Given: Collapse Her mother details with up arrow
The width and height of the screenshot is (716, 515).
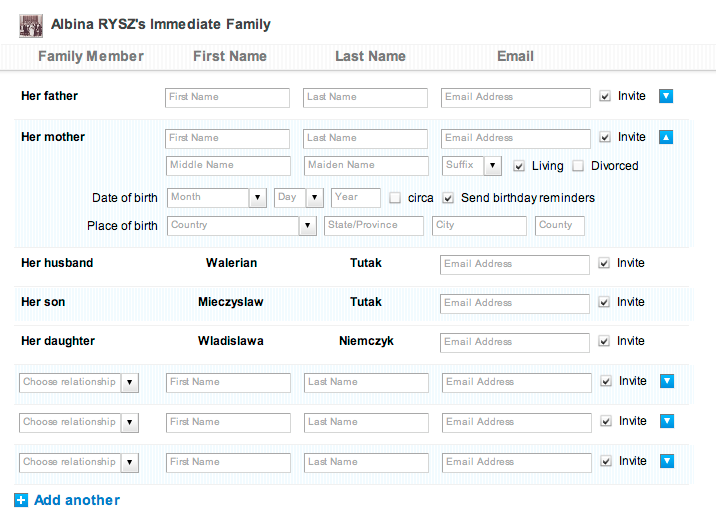Looking at the screenshot, I should tap(666, 137).
